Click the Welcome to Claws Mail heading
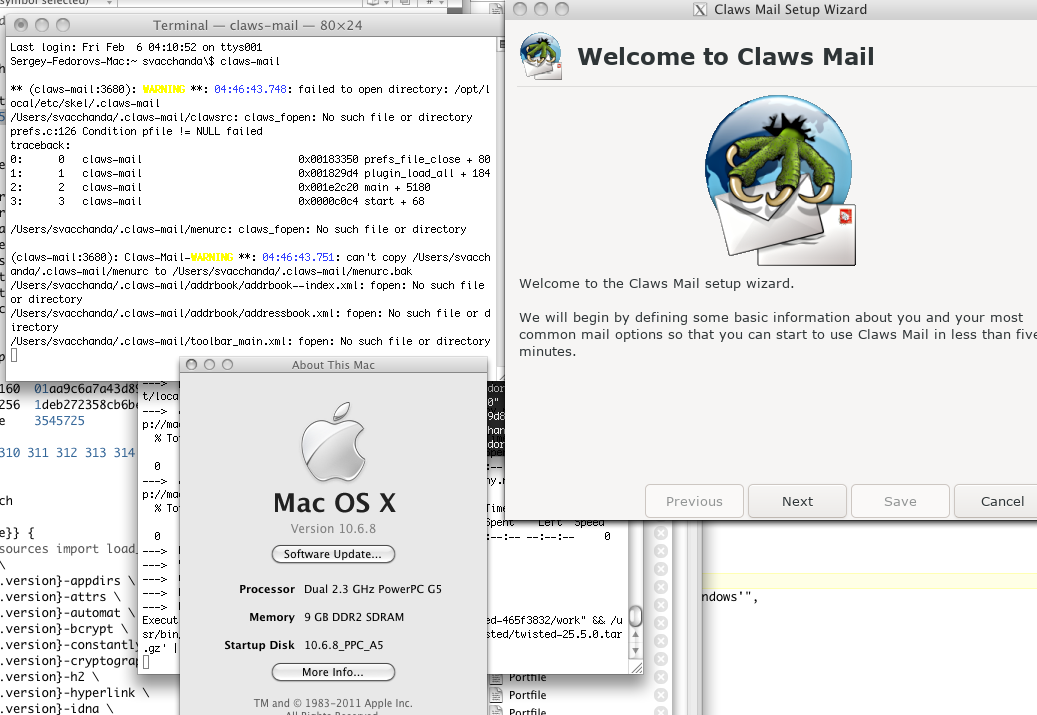Screen dimensions: 1037x715 click(726, 56)
